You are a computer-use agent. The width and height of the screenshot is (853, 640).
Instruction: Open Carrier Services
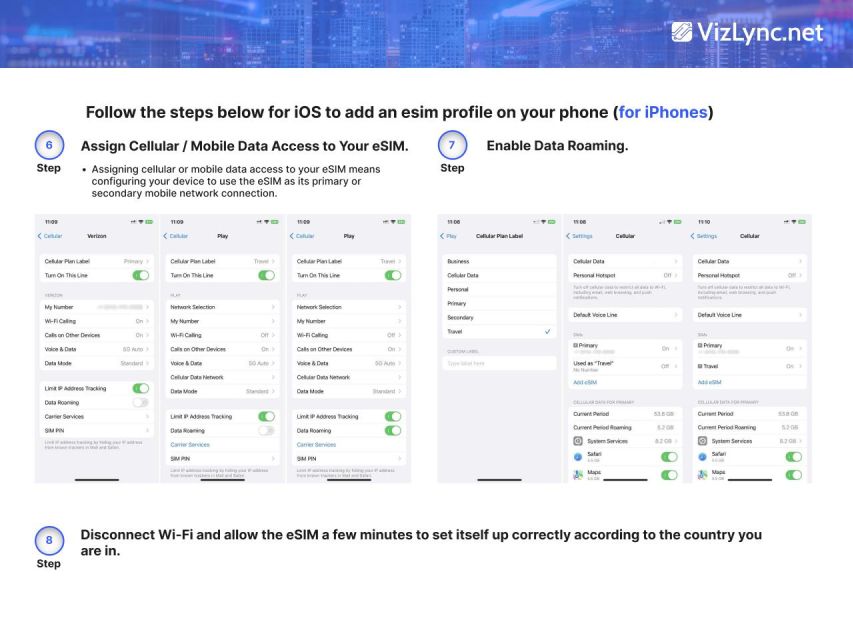[190, 444]
